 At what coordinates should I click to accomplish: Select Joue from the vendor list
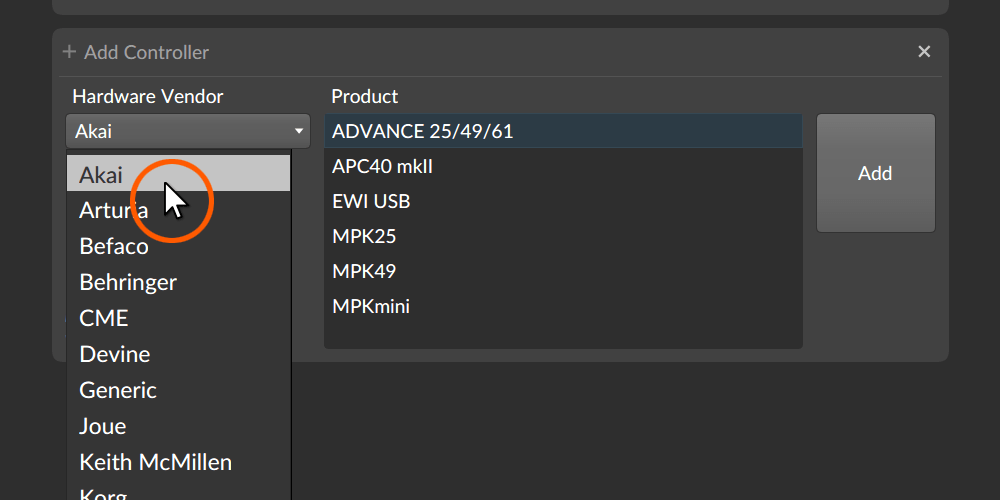coord(179,426)
